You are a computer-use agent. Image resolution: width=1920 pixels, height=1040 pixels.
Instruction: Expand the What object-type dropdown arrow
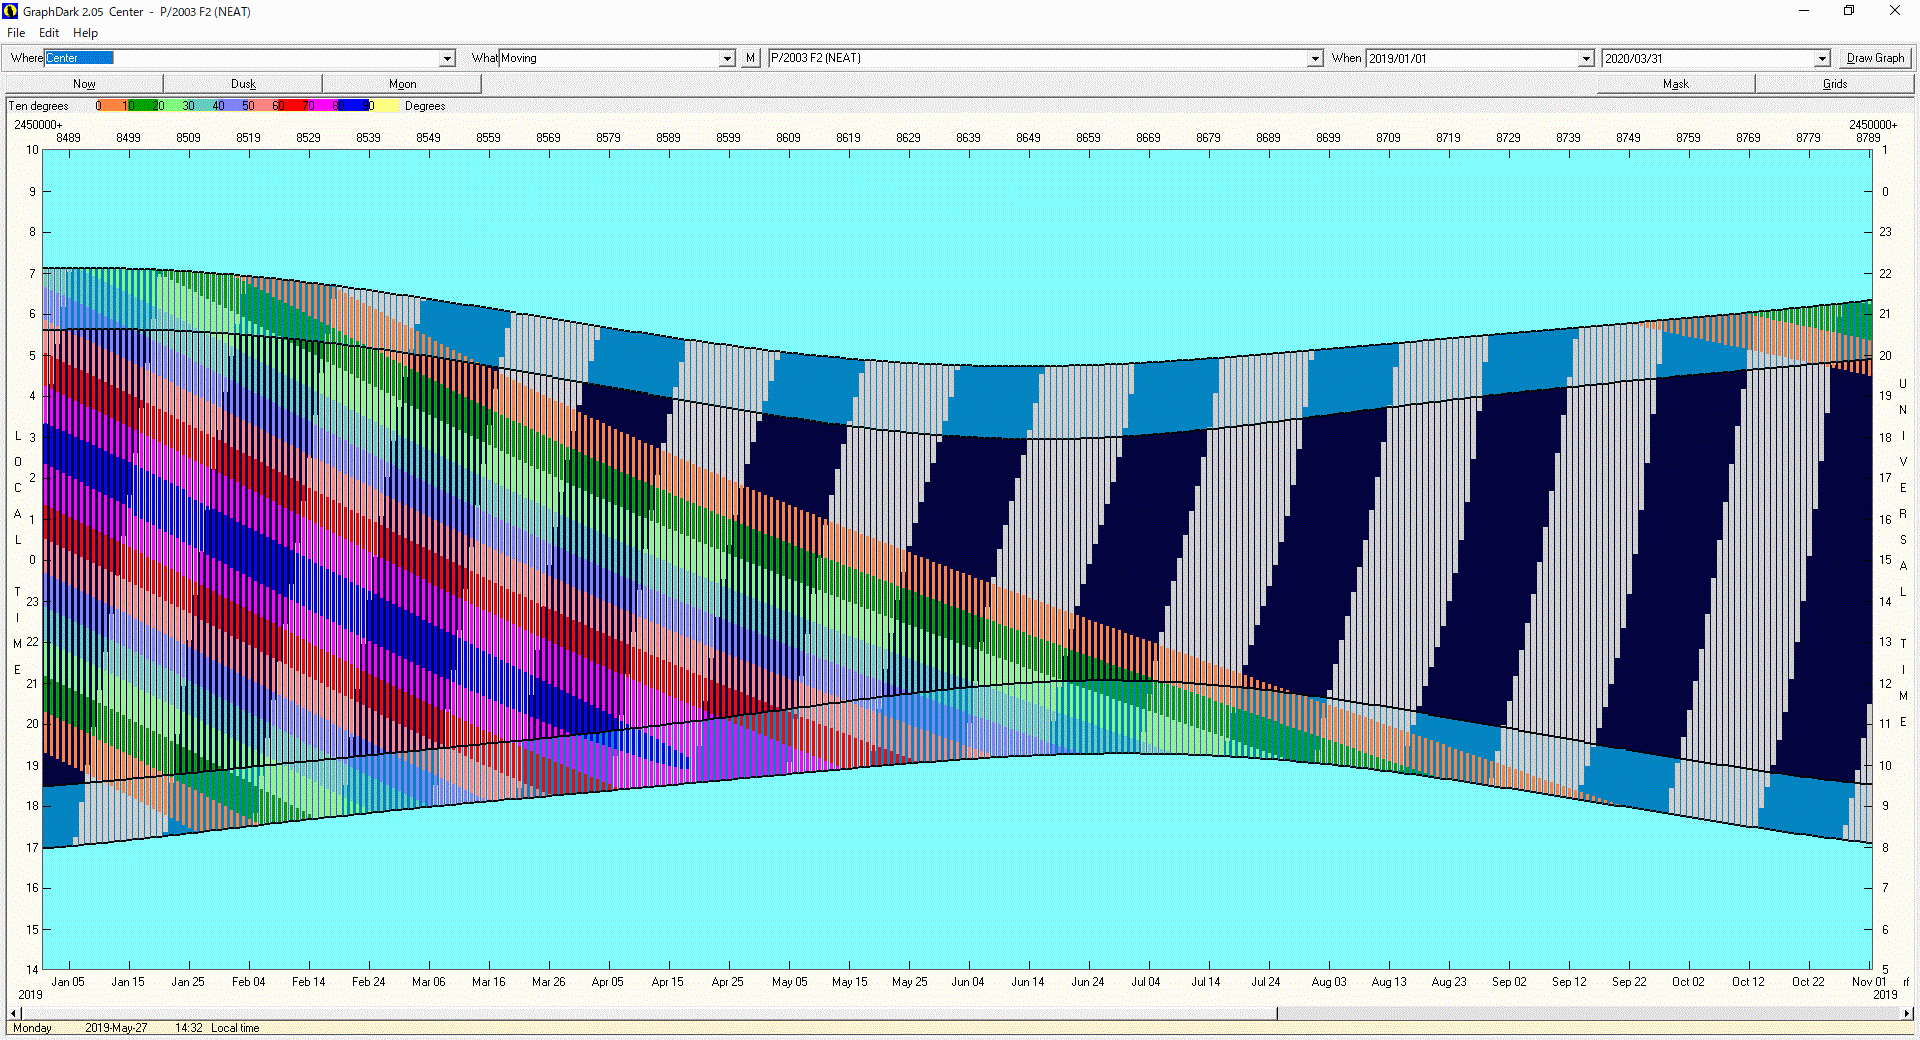point(727,59)
